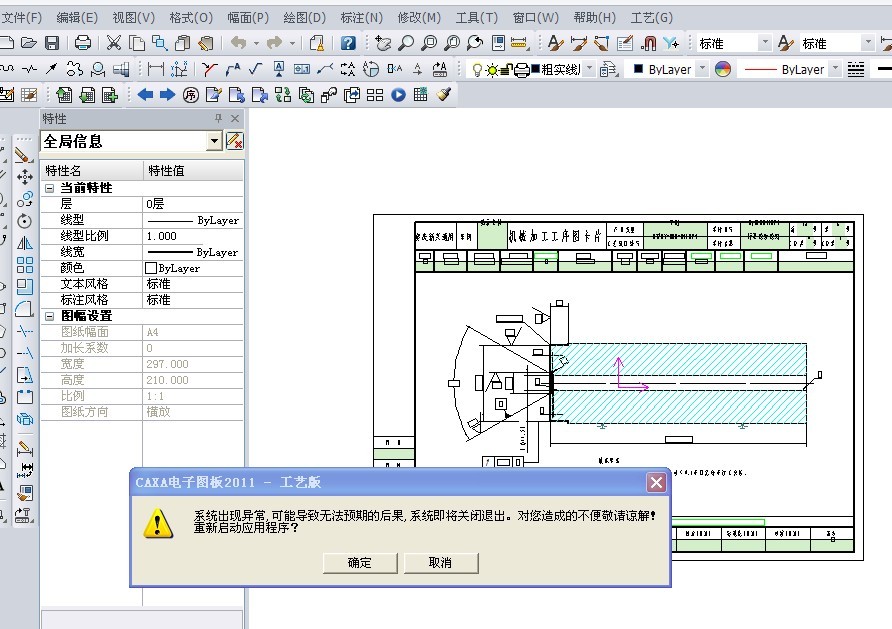The height and width of the screenshot is (629, 892).
Task: Click the 确定 button in the error dialog
Action: point(359,563)
